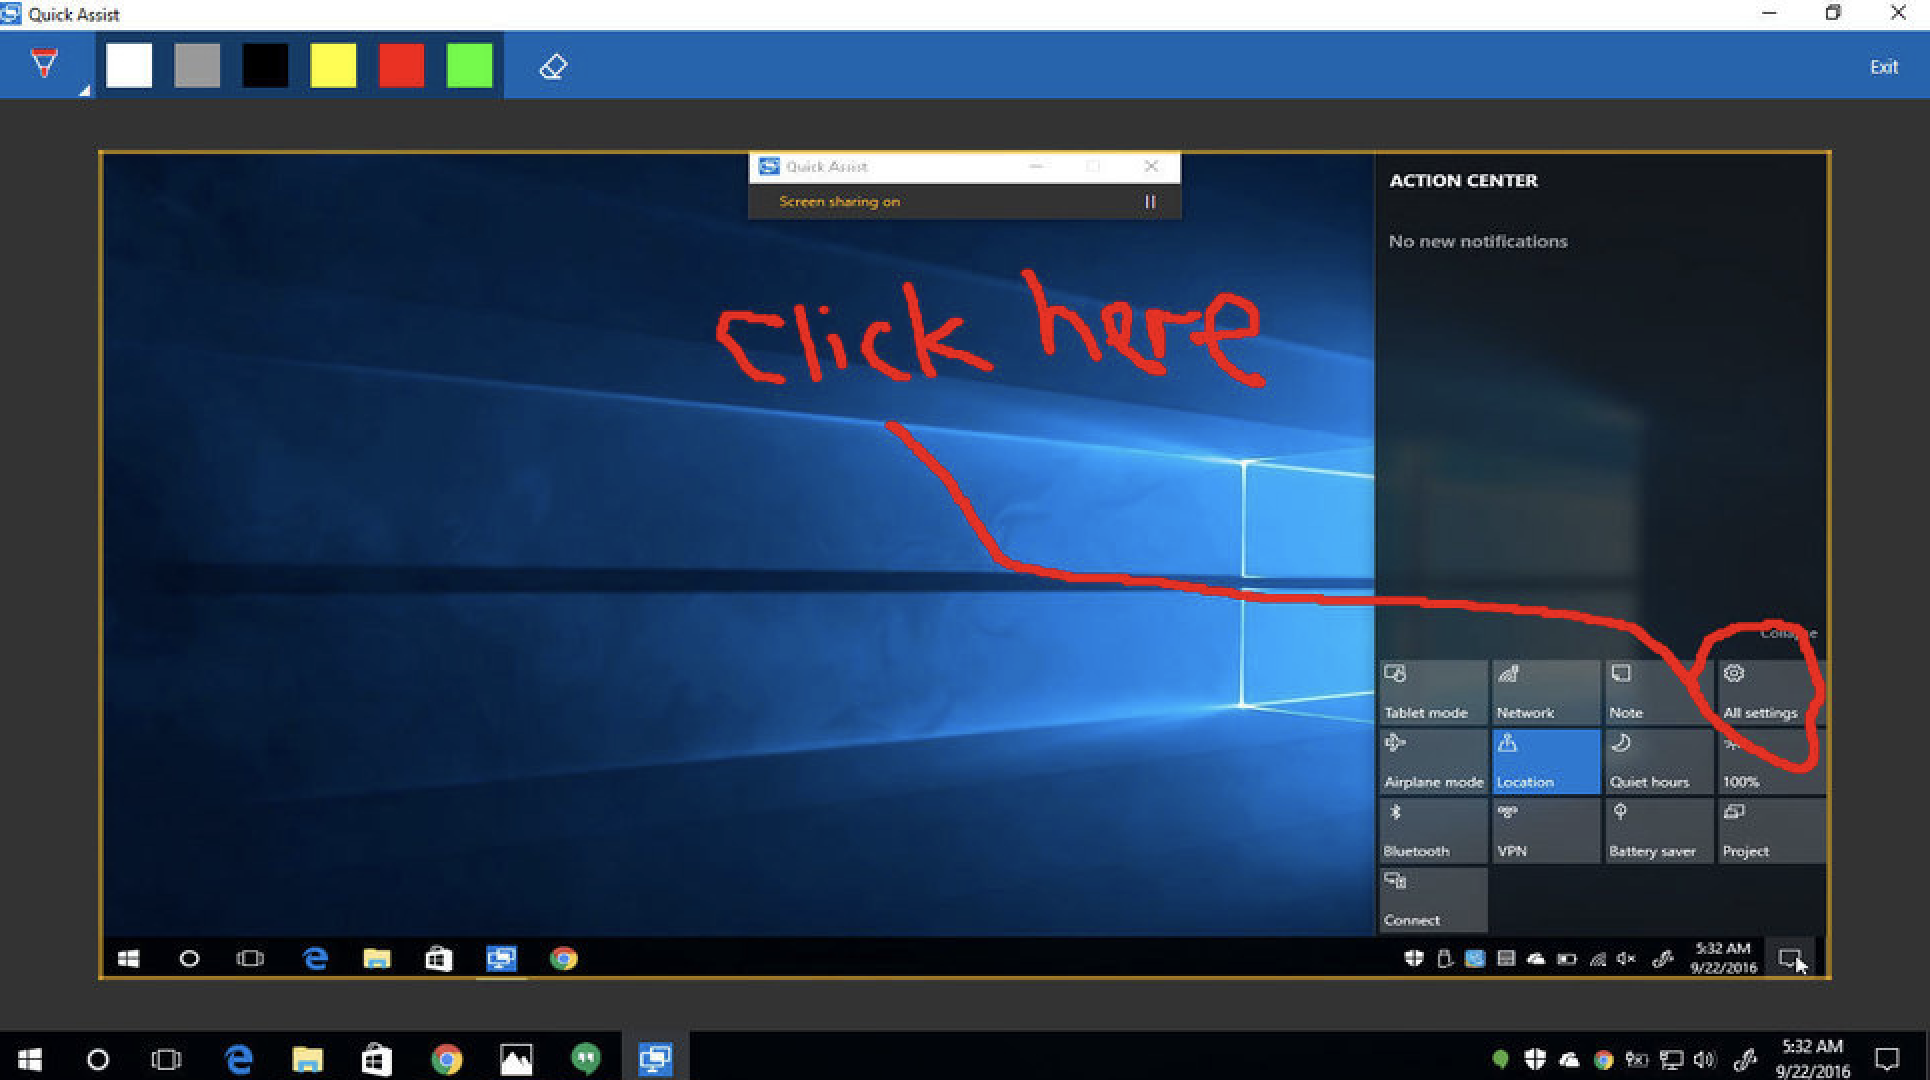This screenshot has width=1930, height=1080.
Task: Open the pen tool options dropdown arrow
Action: tap(85, 90)
